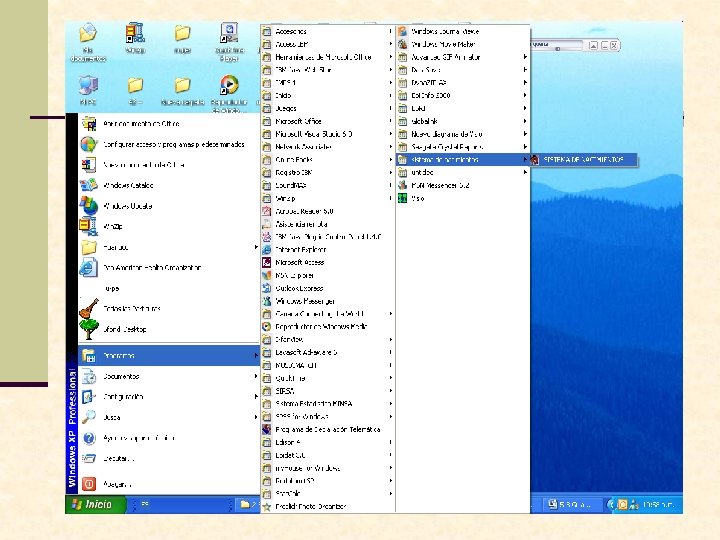Viewport: 720px width, 540px height.
Task: Expand the EpiInfo 2000 program group
Action: pyautogui.click(x=462, y=96)
